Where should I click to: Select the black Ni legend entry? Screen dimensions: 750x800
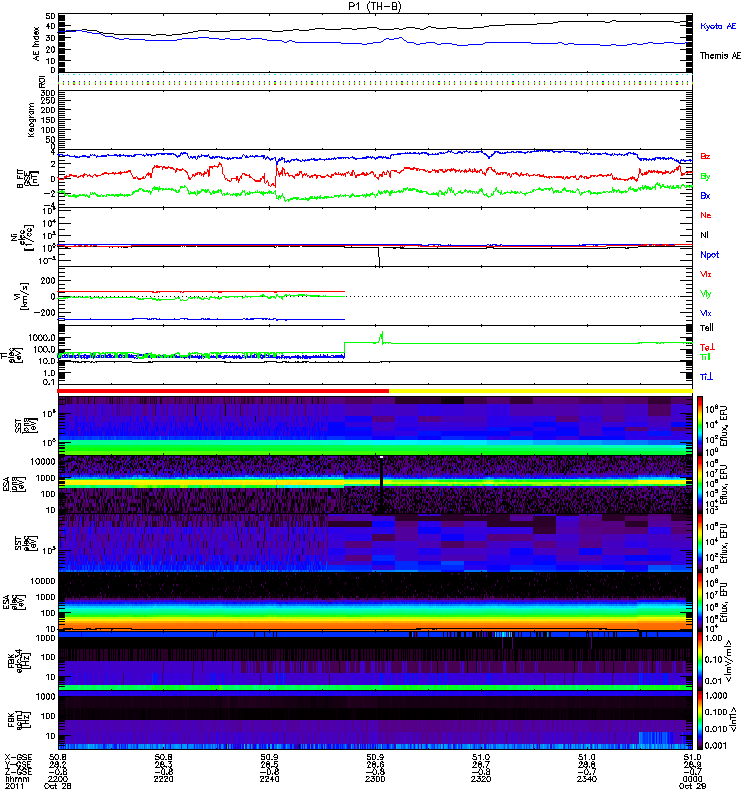[704, 235]
